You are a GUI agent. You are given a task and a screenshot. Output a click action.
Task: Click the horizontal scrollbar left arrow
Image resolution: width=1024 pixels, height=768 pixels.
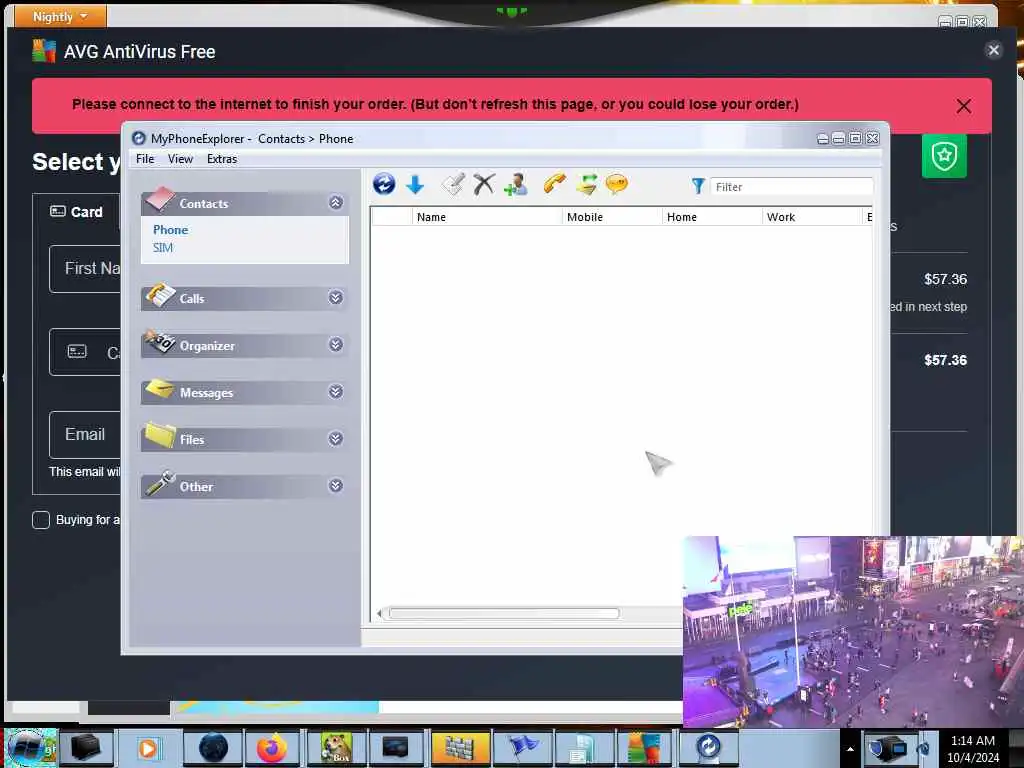379,613
